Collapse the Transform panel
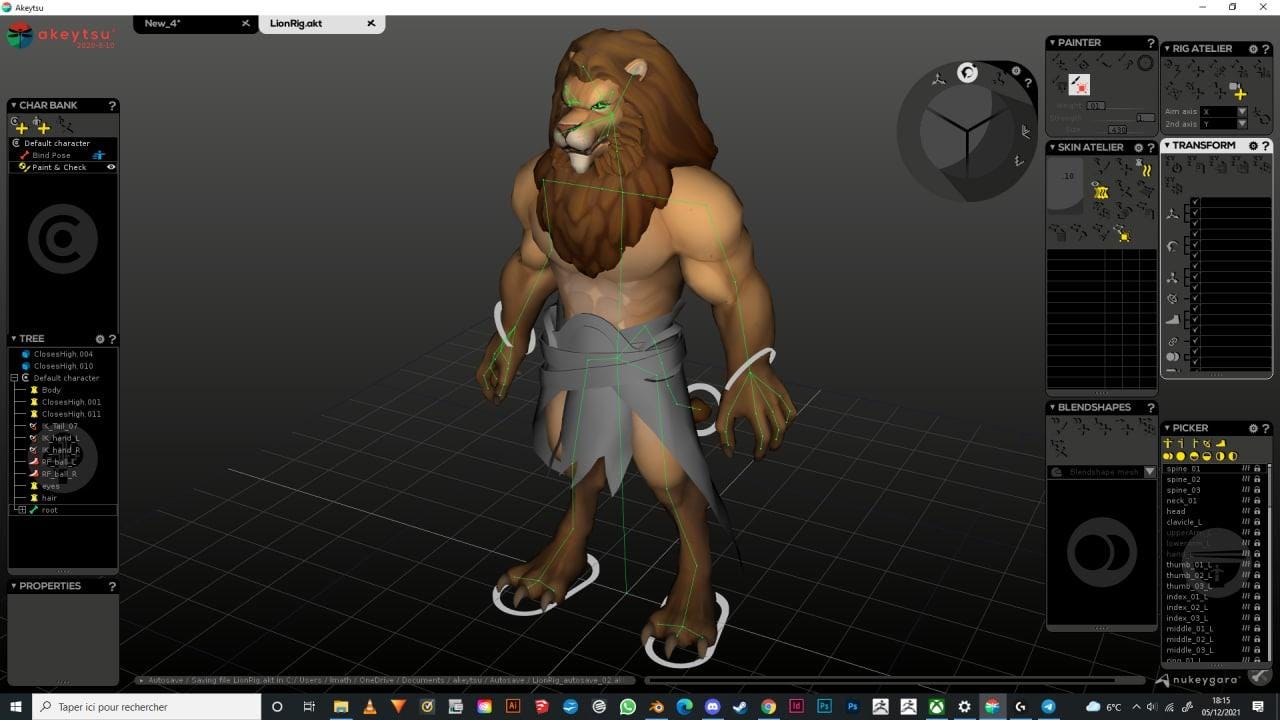Viewport: 1280px width, 720px height. coord(1167,146)
